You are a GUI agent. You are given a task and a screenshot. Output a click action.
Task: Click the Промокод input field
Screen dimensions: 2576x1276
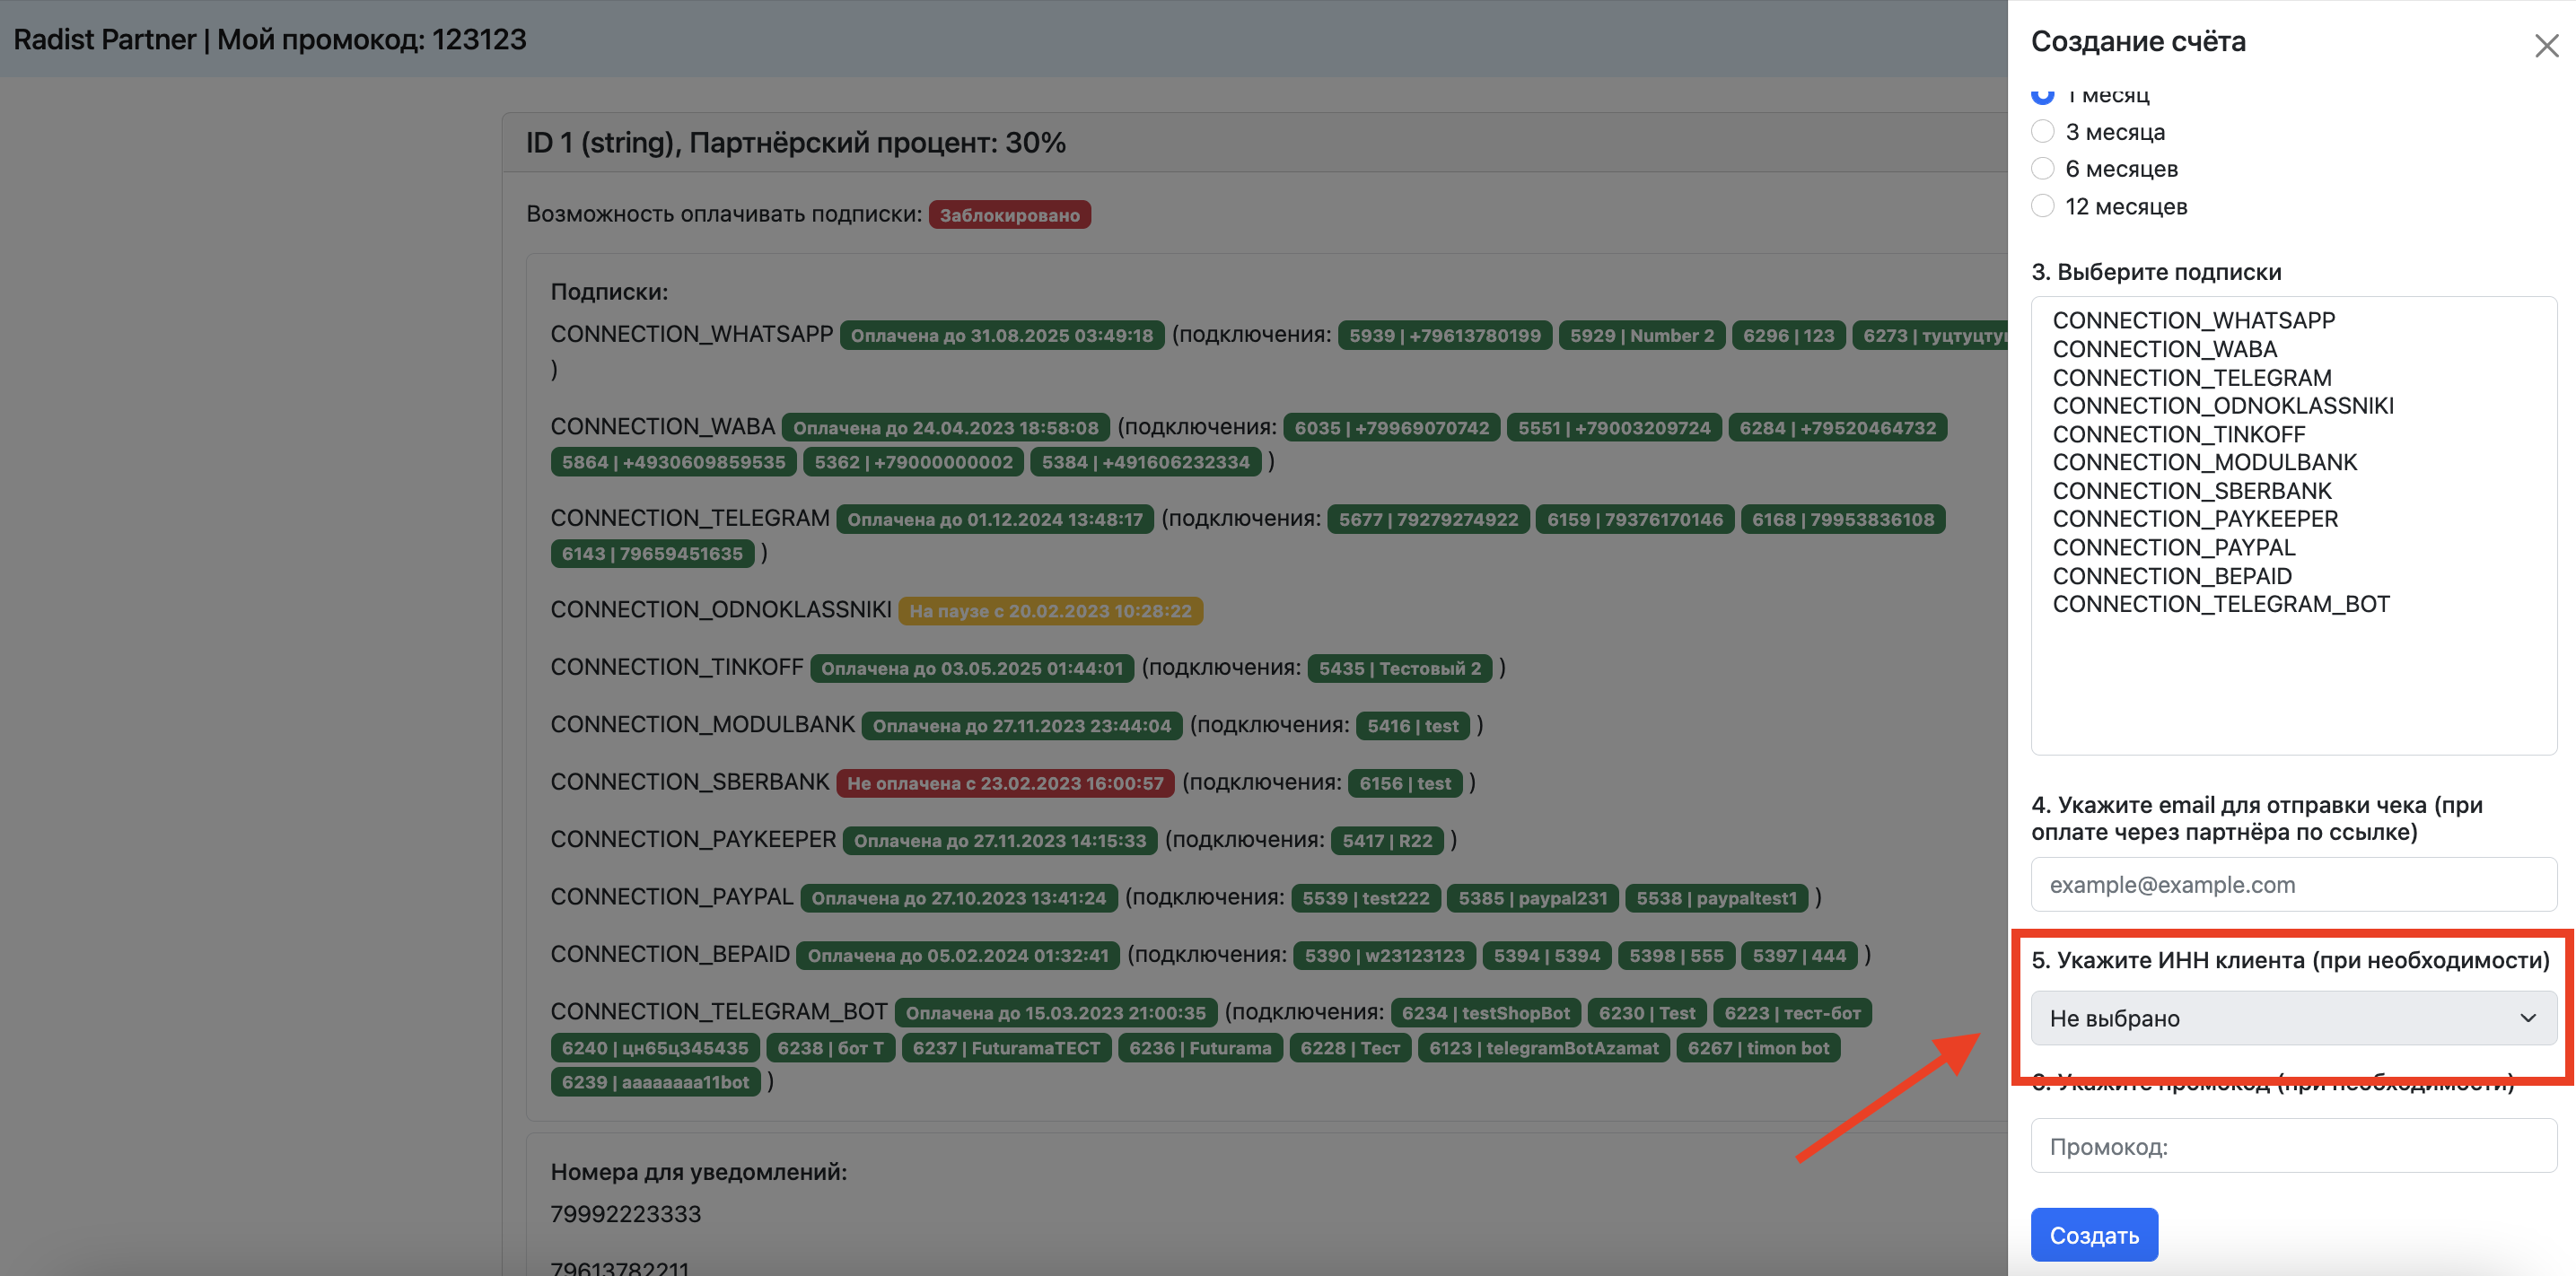click(x=2292, y=1146)
